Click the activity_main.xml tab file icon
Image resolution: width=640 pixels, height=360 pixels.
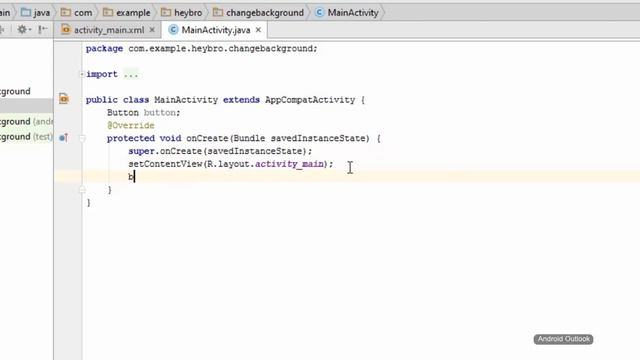(65, 29)
